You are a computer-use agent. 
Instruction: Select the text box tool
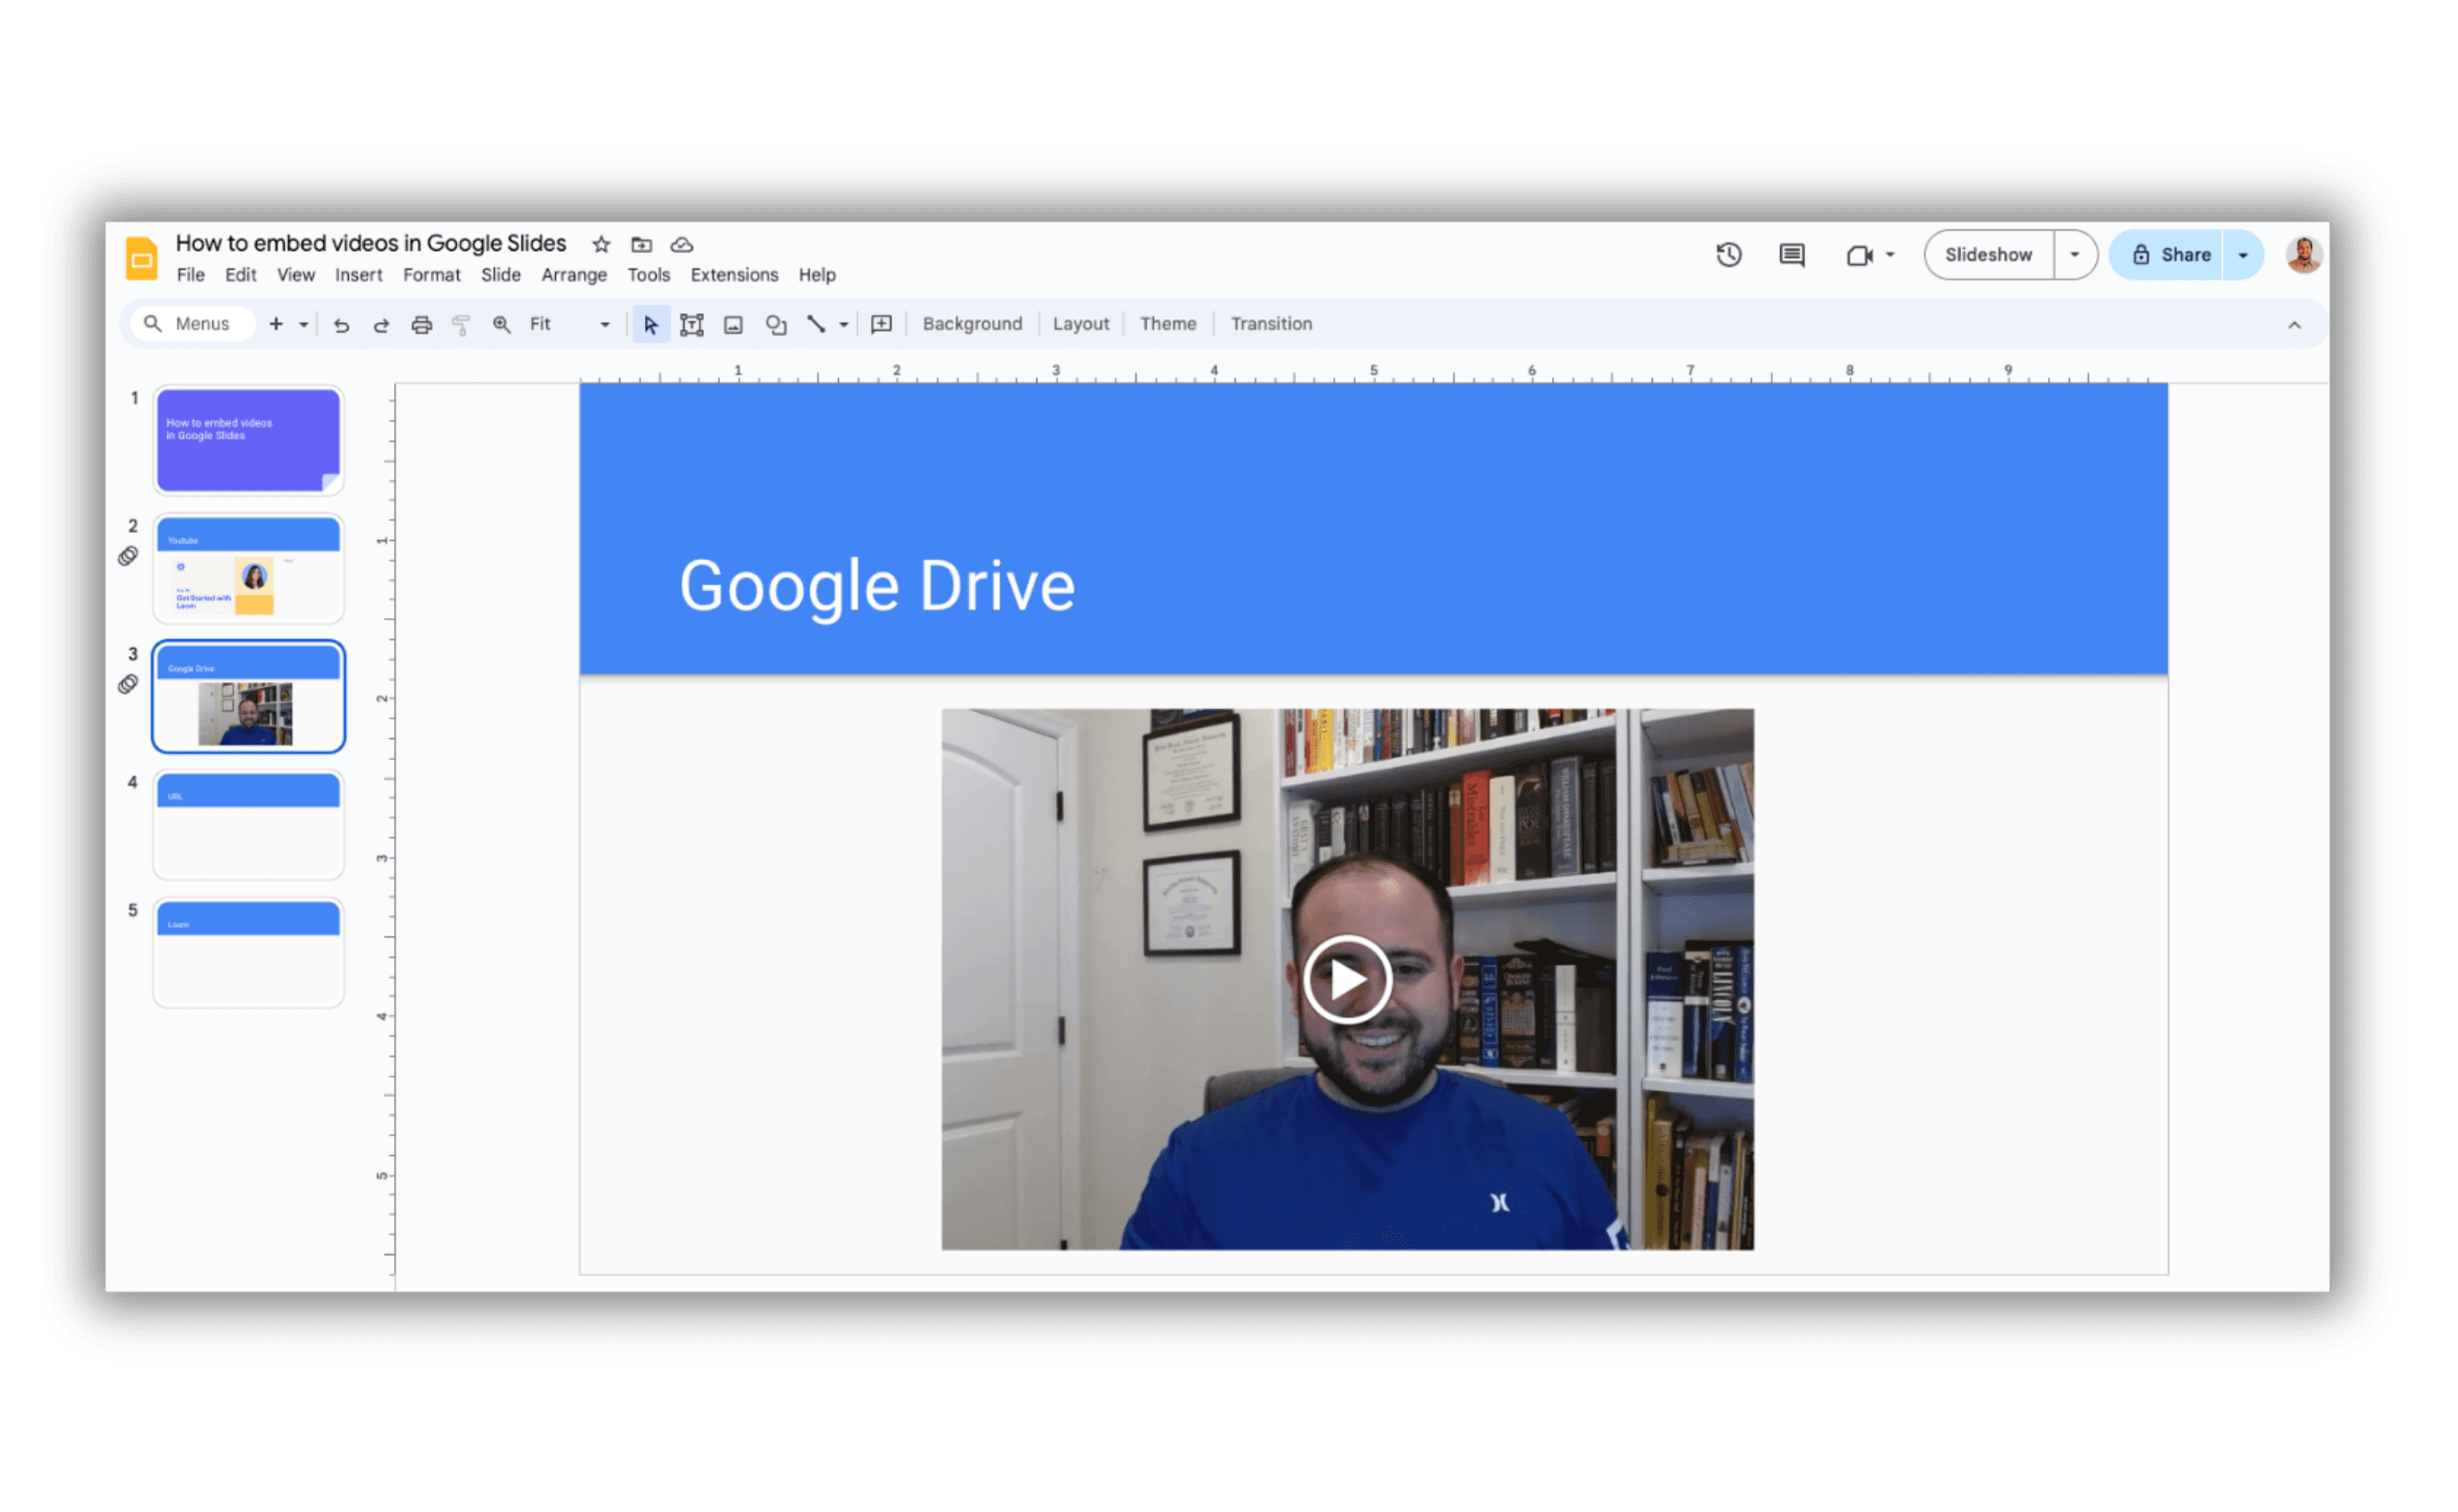[x=691, y=325]
